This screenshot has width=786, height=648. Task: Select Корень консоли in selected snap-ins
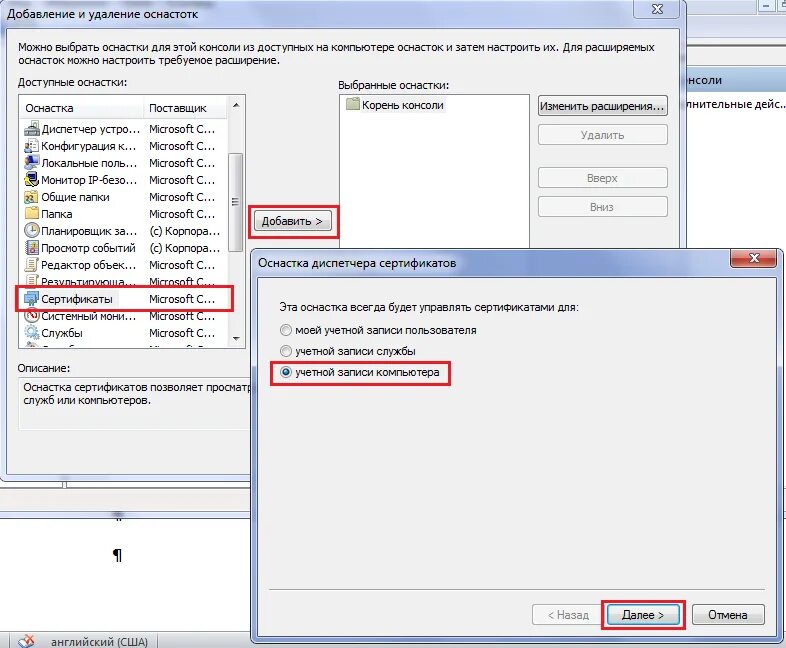tap(403, 105)
